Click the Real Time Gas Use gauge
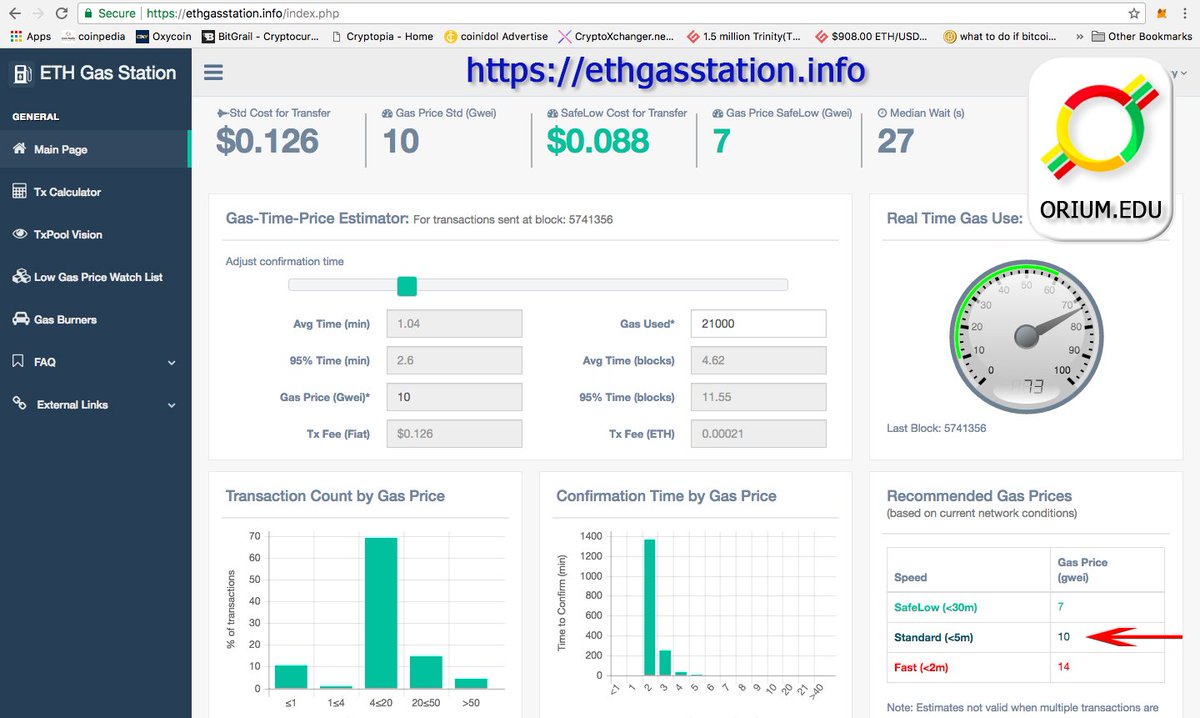The image size is (1200, 718). coord(1026,335)
